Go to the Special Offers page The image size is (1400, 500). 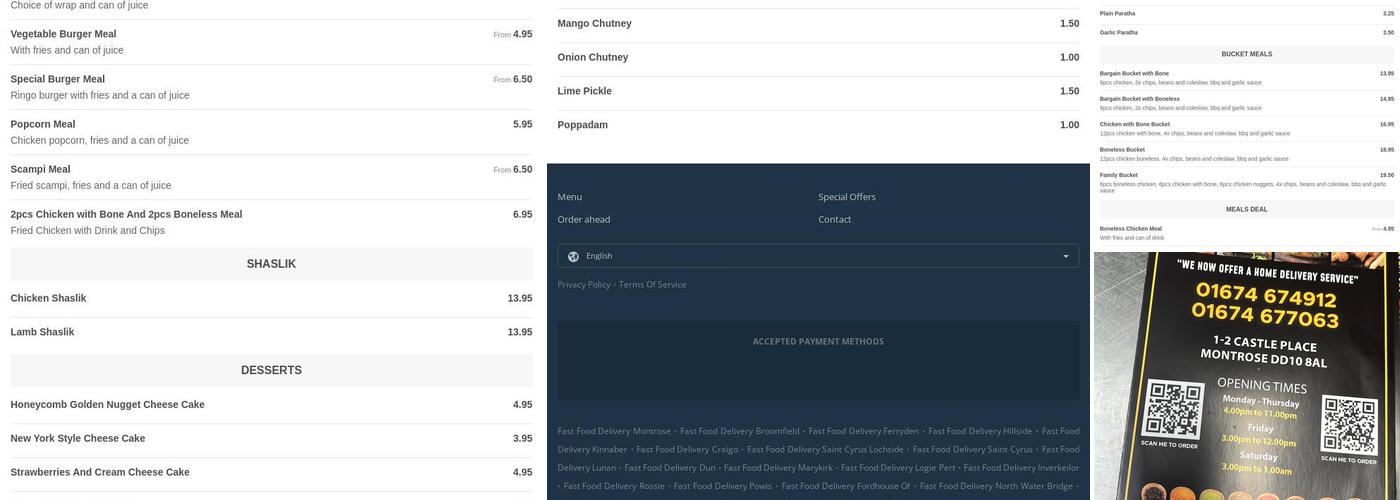pos(846,197)
